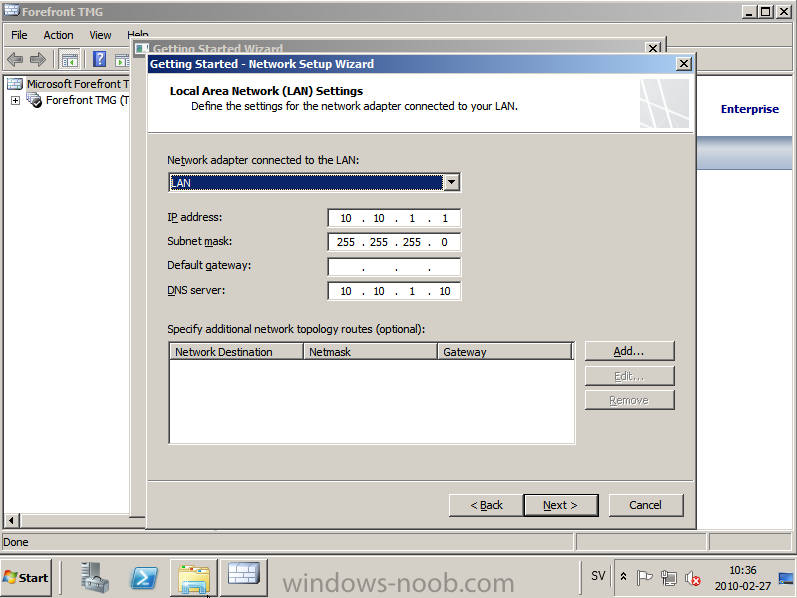Click the IP address field
The height and width of the screenshot is (598, 797).
pyautogui.click(x=394, y=218)
